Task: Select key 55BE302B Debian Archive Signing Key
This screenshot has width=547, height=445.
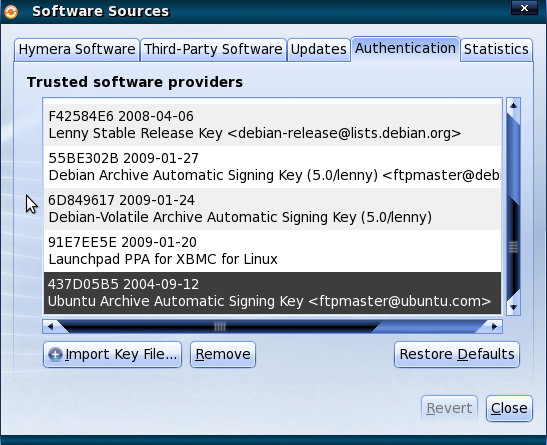Action: point(272,167)
